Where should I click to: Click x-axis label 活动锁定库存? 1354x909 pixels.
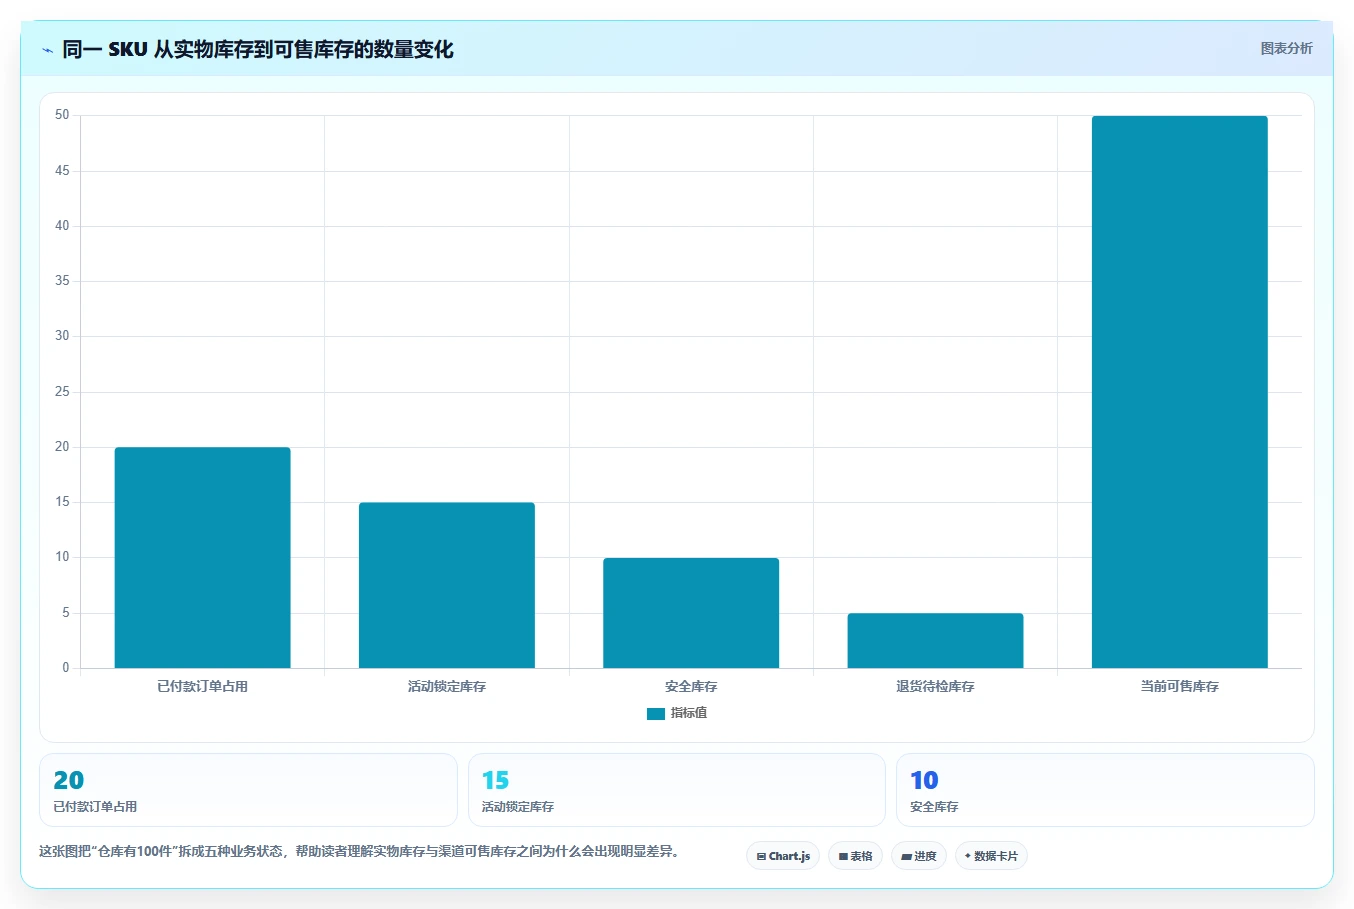tap(447, 686)
